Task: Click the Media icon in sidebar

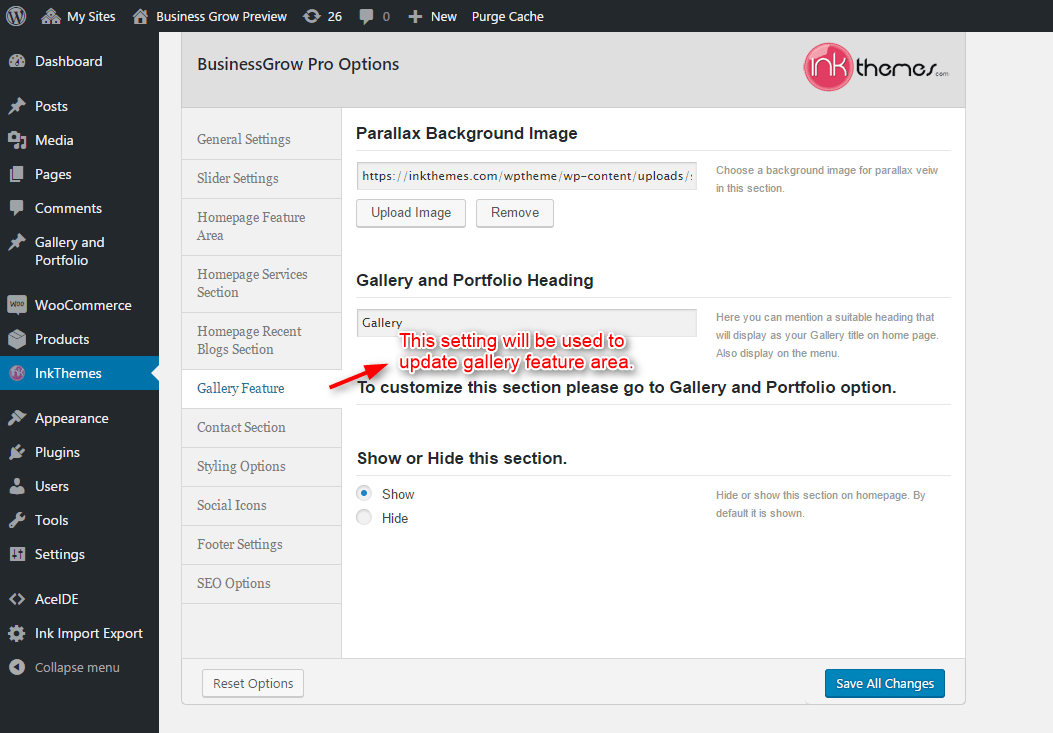Action: 17,140
